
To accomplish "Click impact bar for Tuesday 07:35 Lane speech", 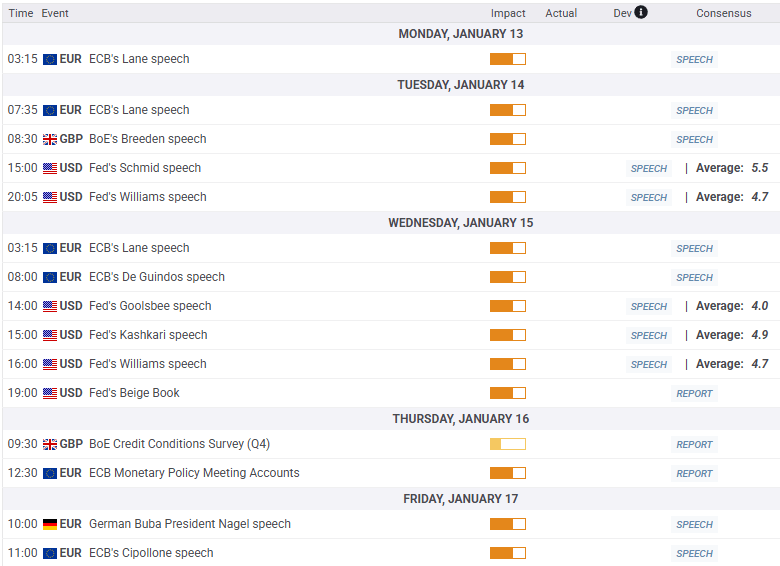I will point(507,110).
